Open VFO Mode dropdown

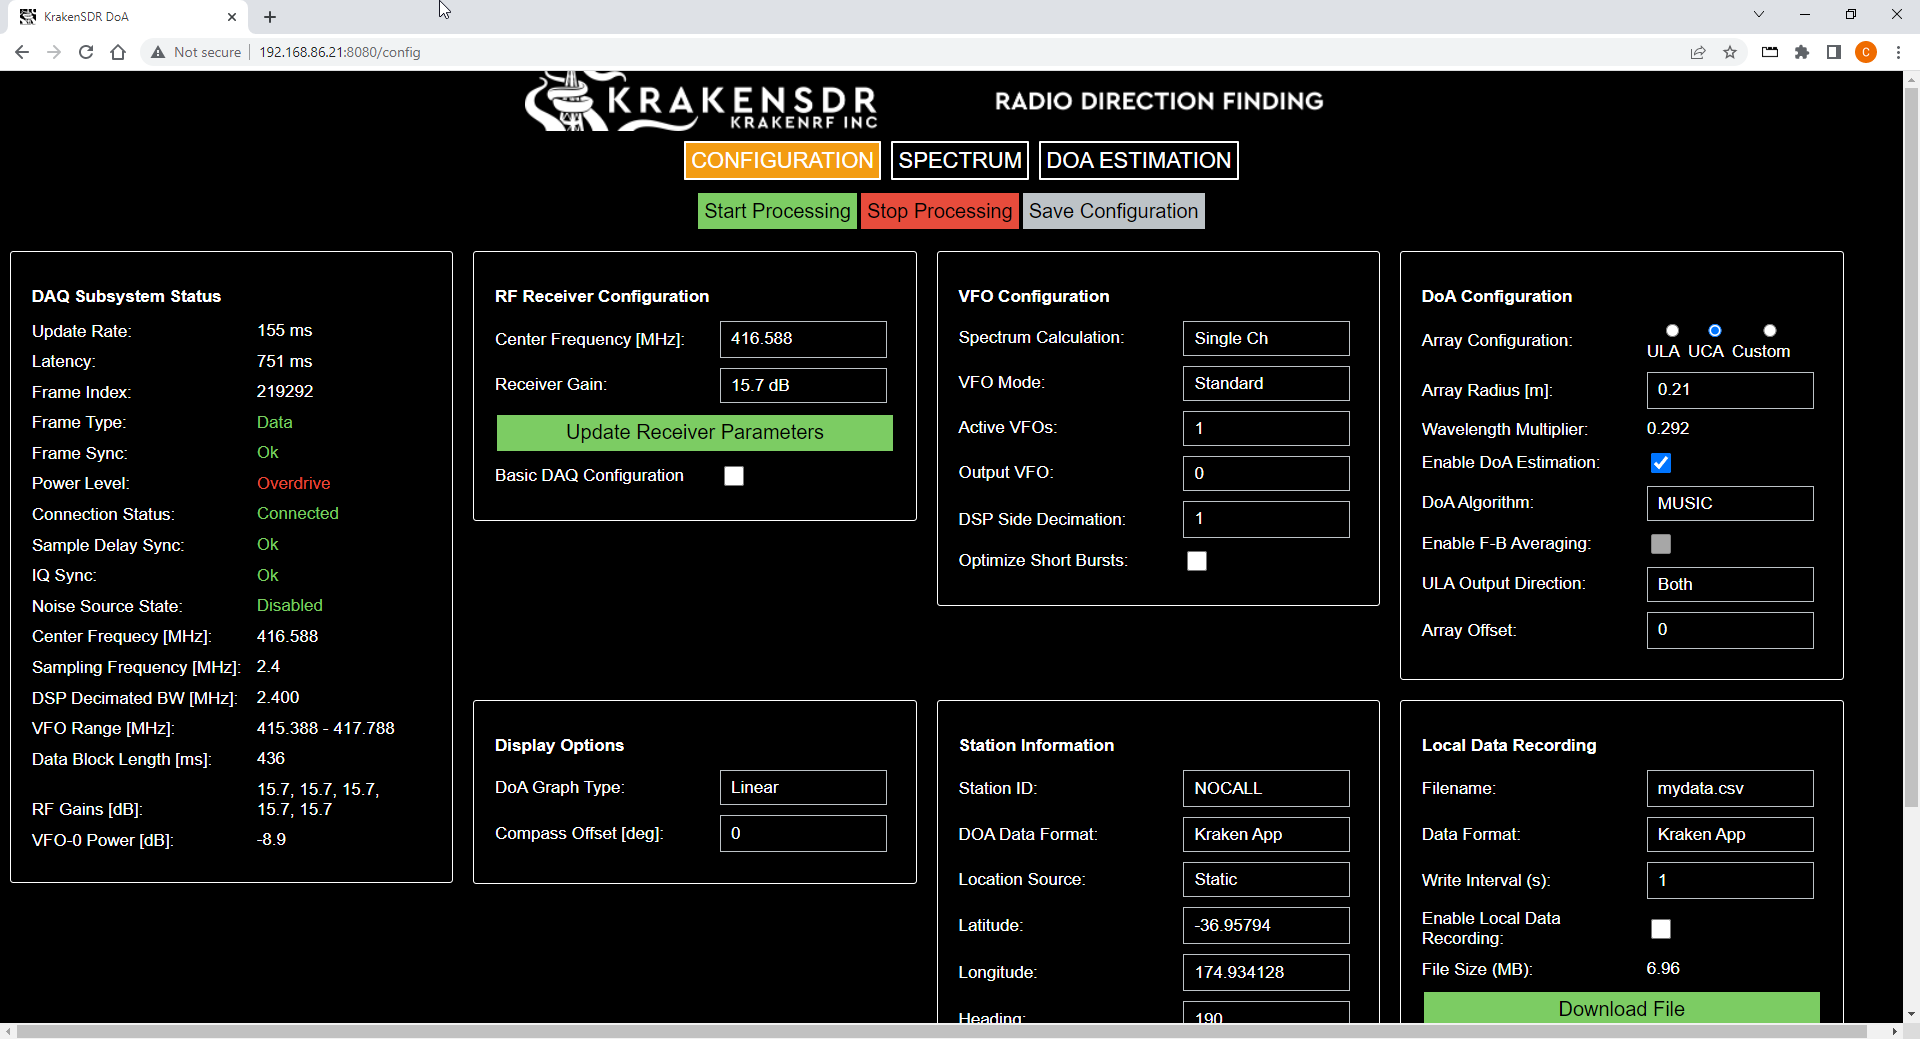(1266, 383)
